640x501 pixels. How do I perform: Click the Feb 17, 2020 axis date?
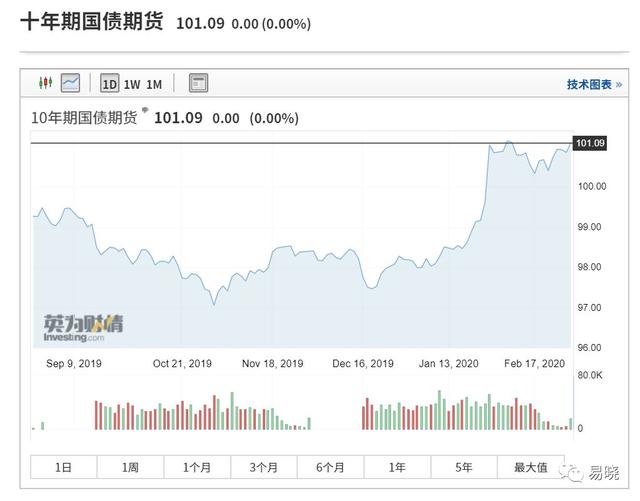(535, 363)
